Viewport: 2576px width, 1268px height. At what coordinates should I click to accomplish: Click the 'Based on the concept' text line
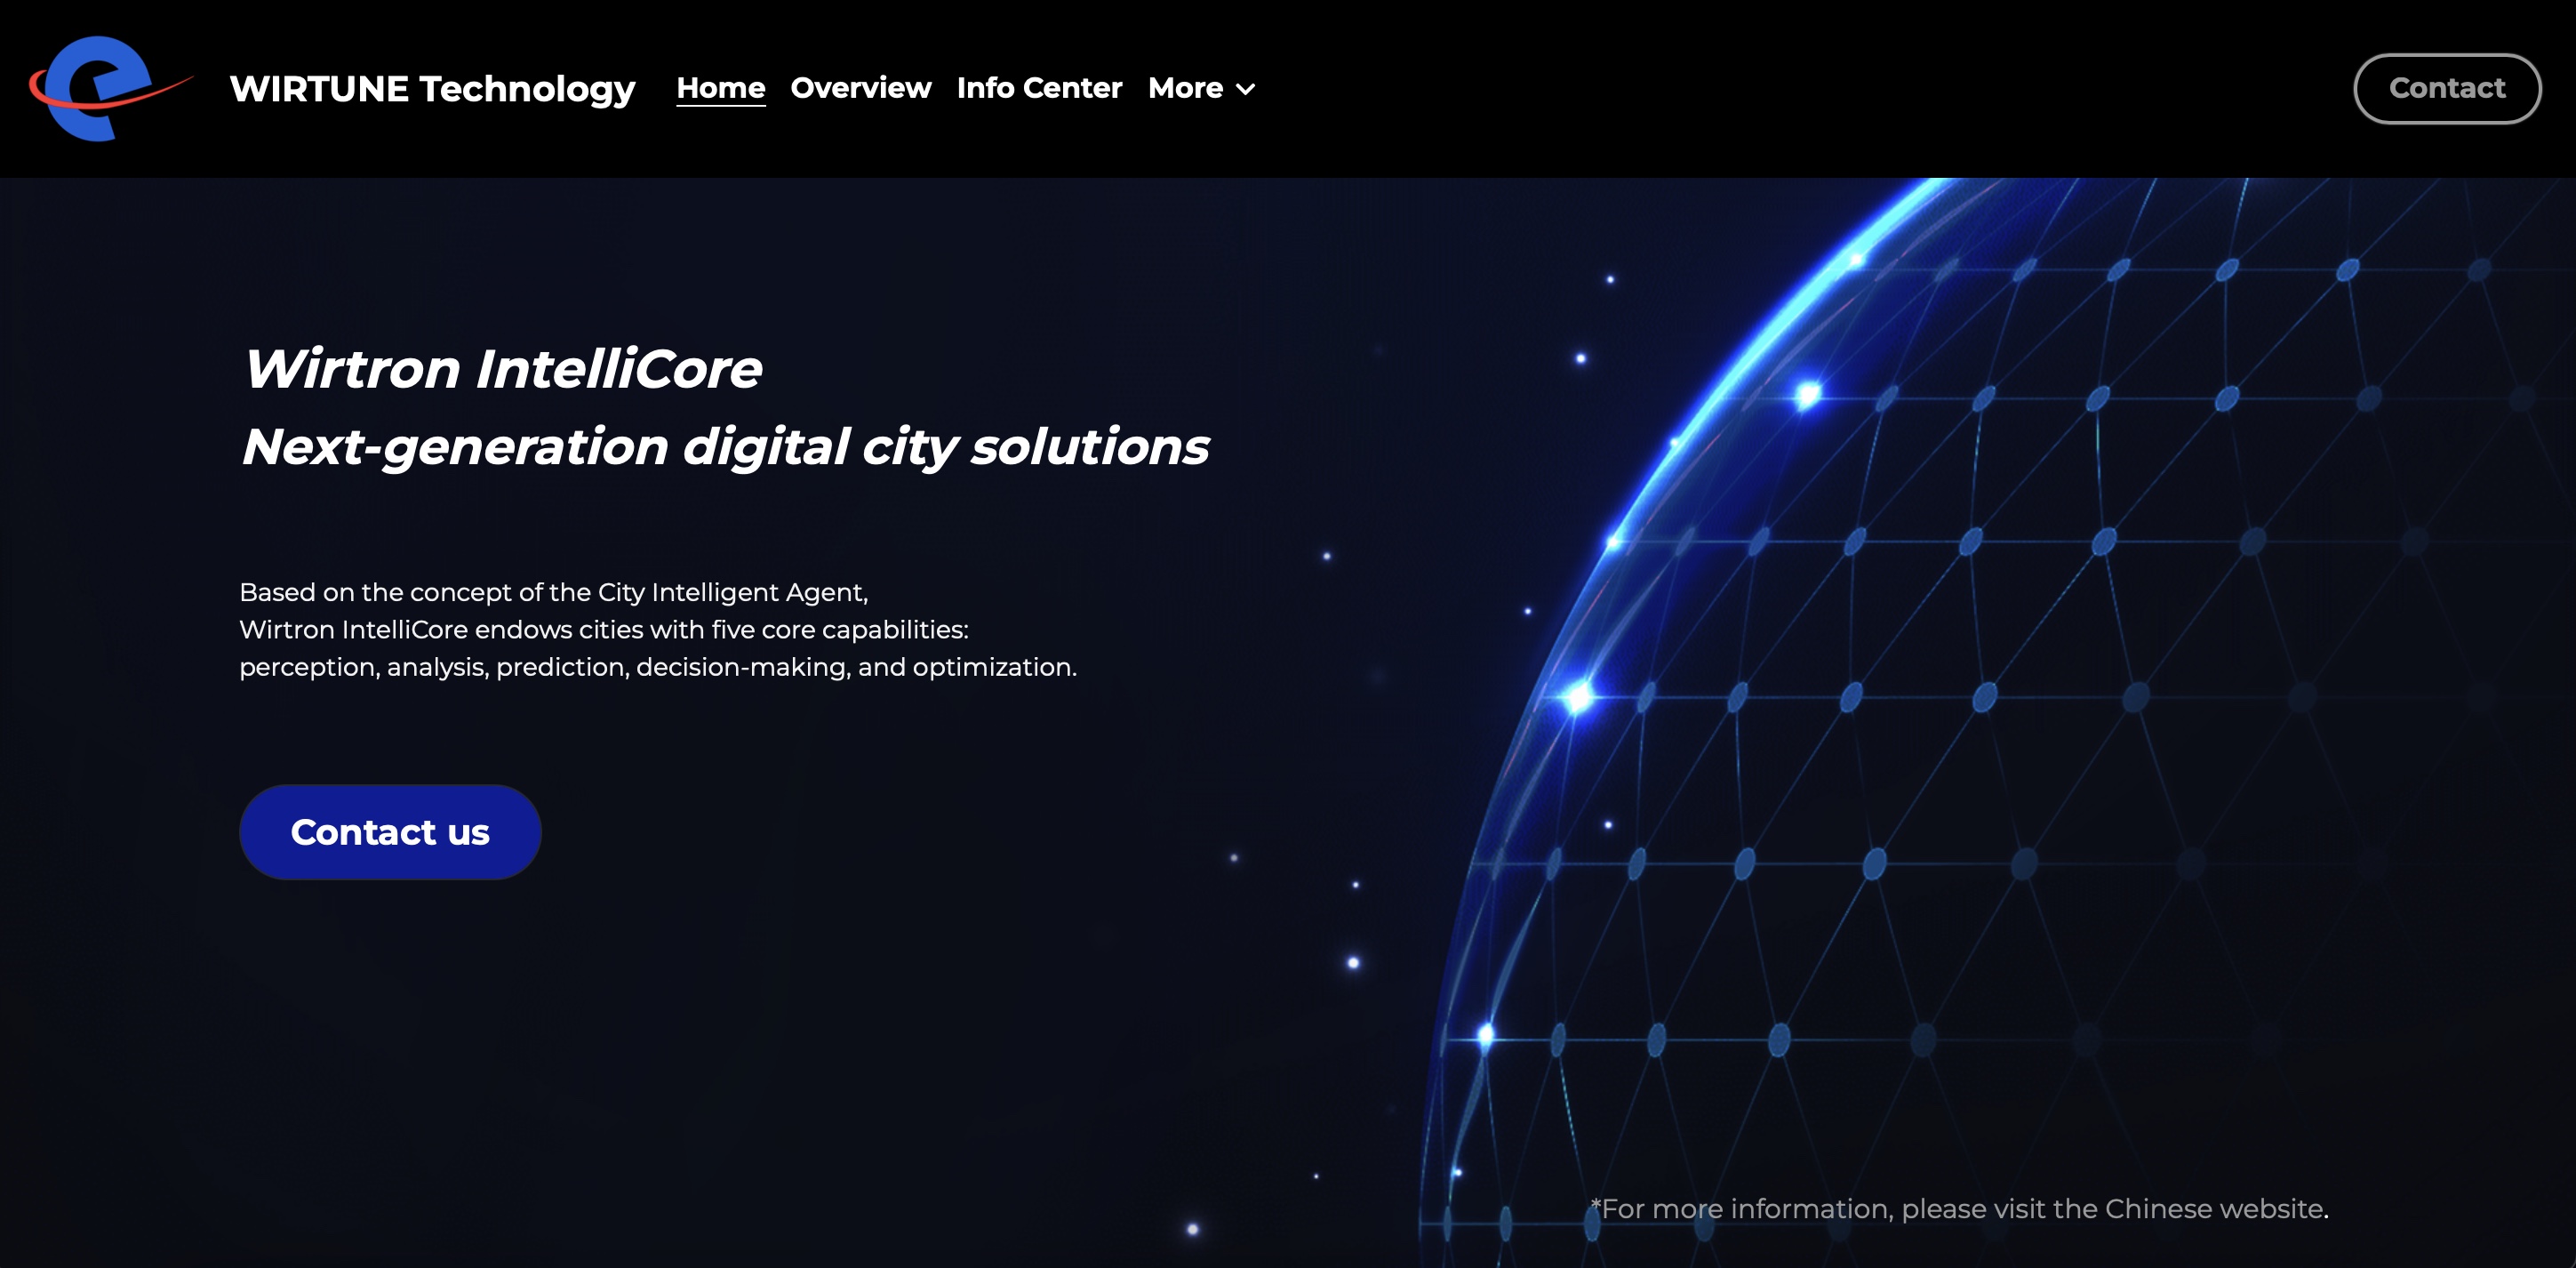[553, 592]
